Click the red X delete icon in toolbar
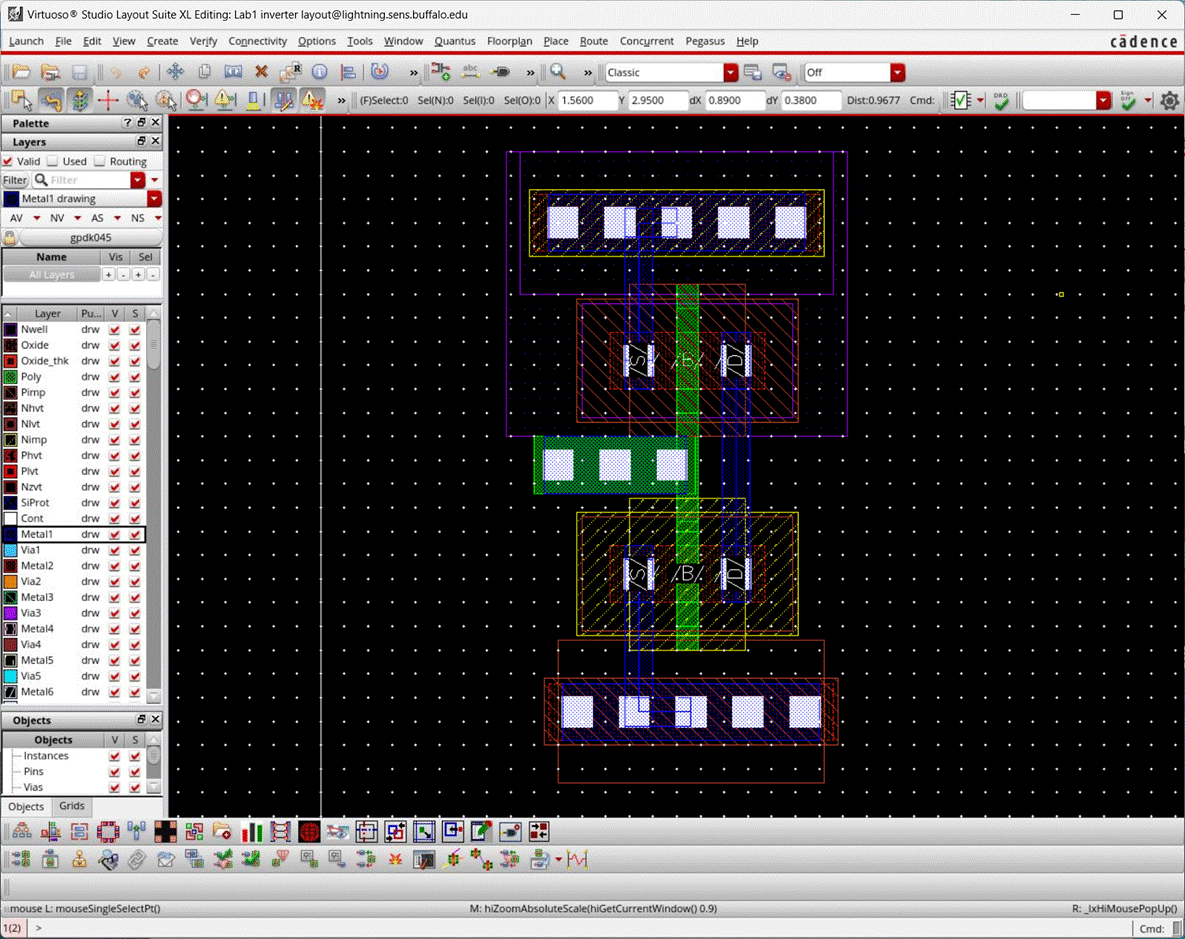 click(x=259, y=71)
